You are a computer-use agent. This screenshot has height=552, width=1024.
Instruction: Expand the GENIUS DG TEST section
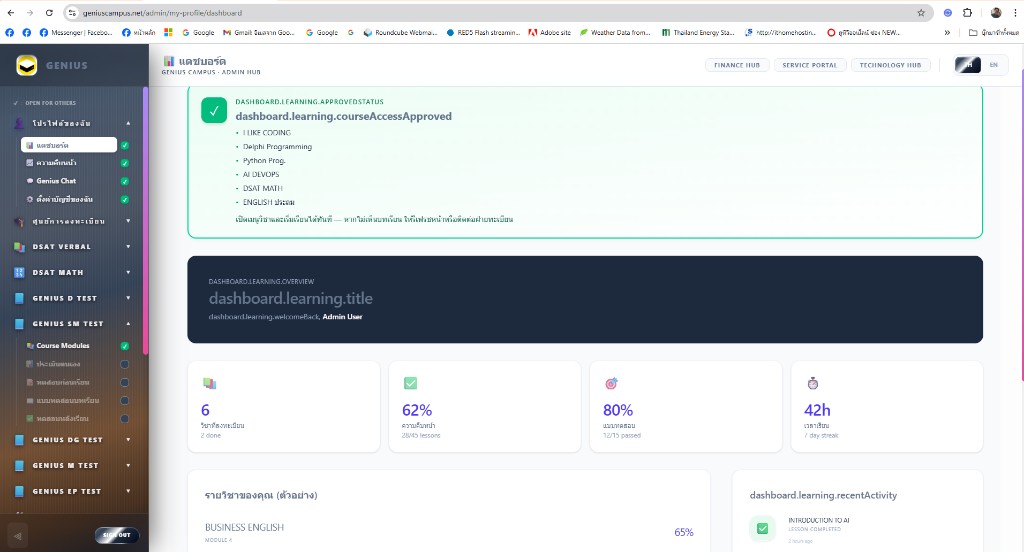(x=128, y=440)
